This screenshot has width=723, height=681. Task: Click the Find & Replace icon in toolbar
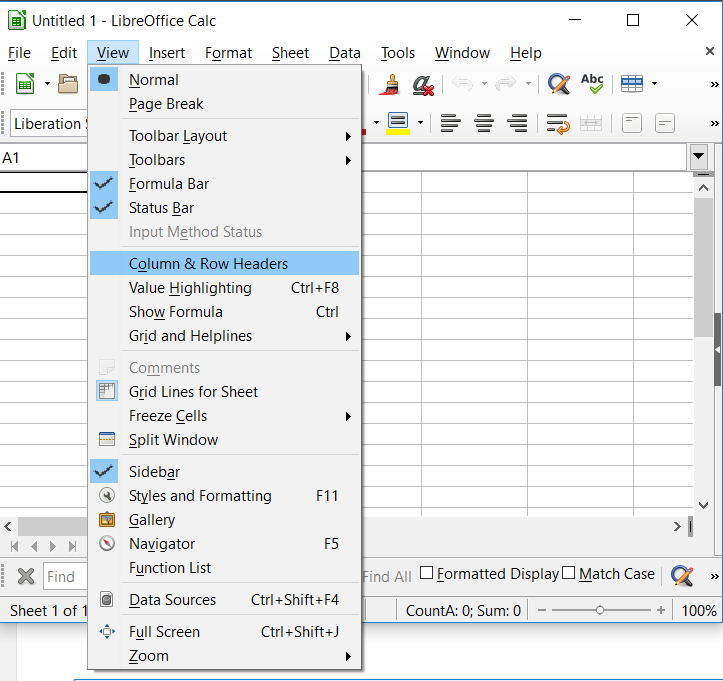pyautogui.click(x=559, y=84)
